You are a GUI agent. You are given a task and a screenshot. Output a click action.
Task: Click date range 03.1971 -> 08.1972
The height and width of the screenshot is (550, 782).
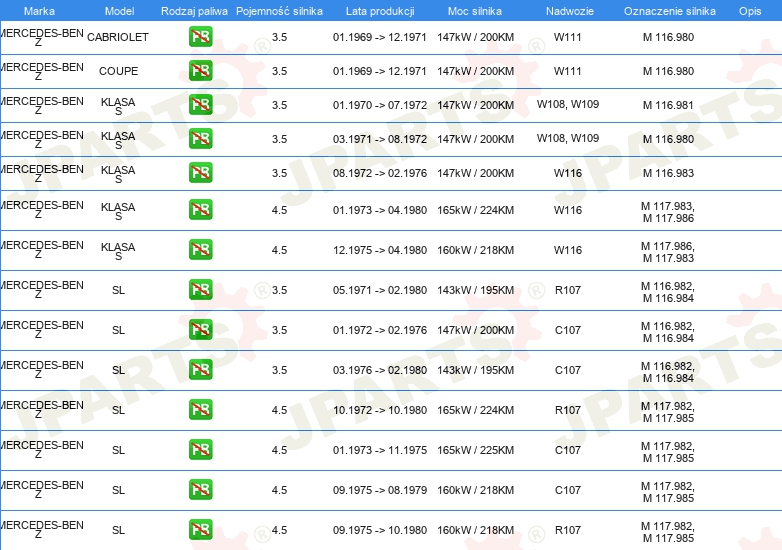pyautogui.click(x=380, y=139)
